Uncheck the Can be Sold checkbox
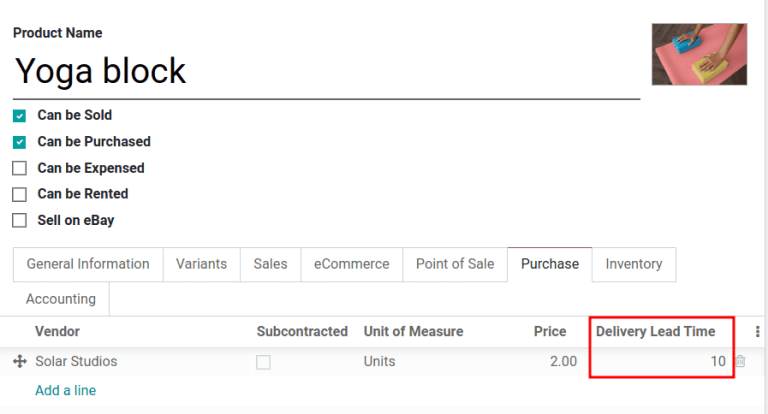The width and height of the screenshot is (768, 414). click(19, 116)
